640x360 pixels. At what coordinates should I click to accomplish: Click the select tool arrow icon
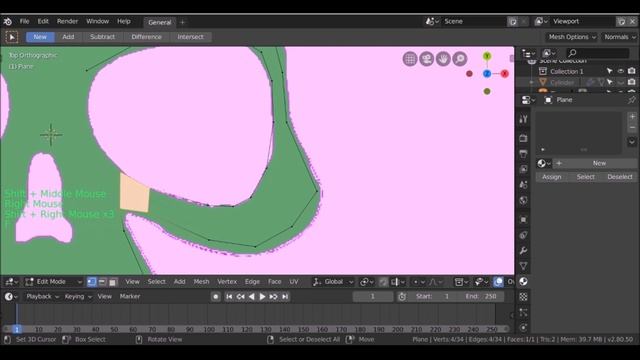[12, 37]
